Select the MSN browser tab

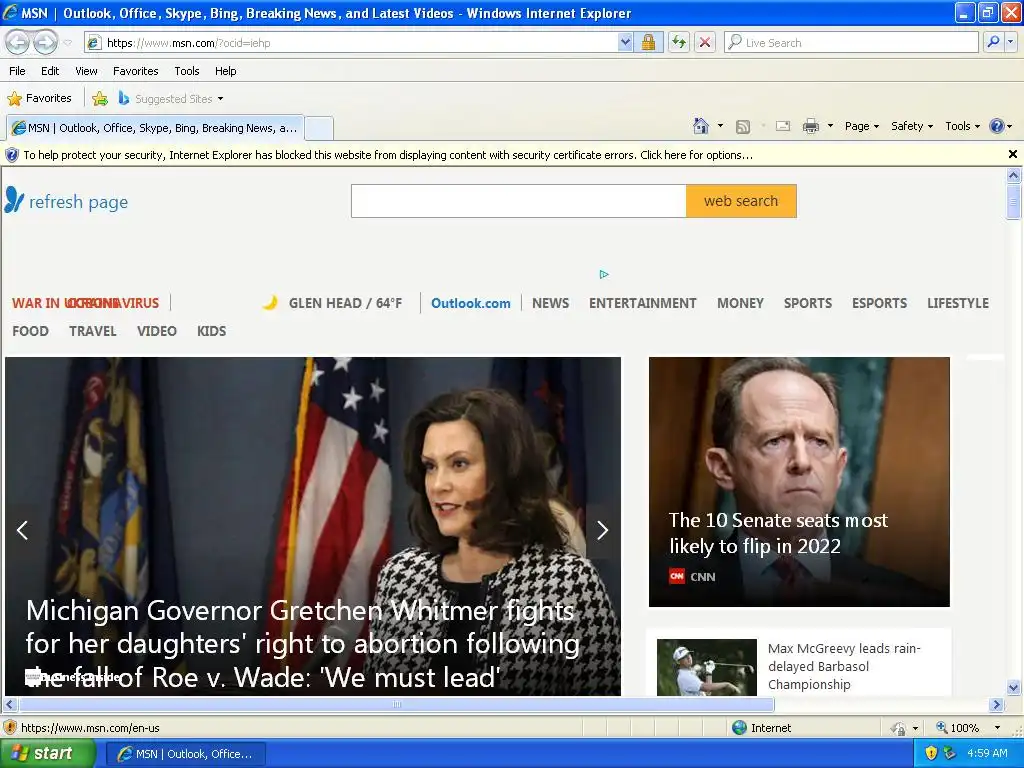pos(155,128)
